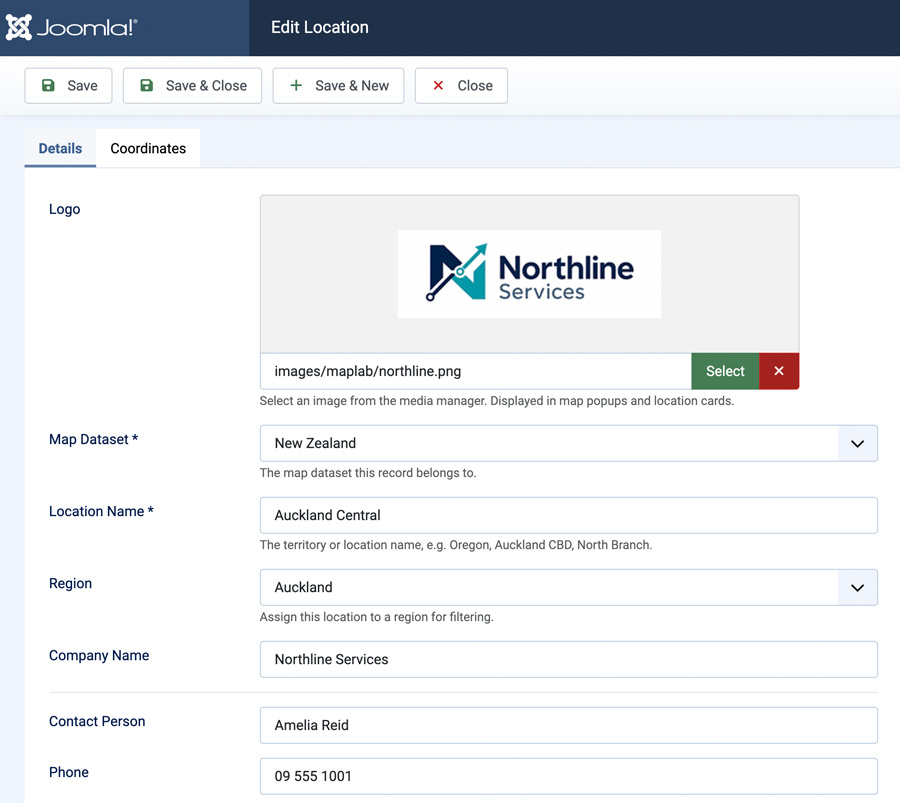Click the Location Name label
This screenshot has height=803, width=900.
tap(101, 511)
